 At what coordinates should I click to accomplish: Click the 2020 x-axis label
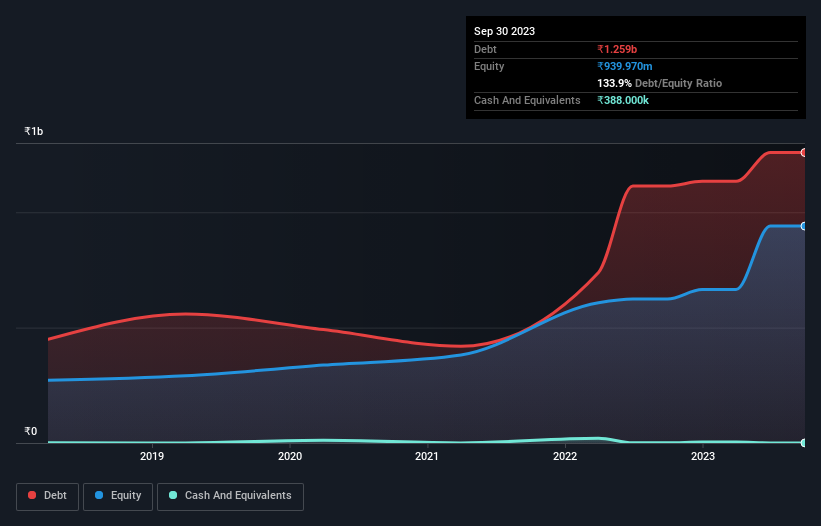pos(290,456)
